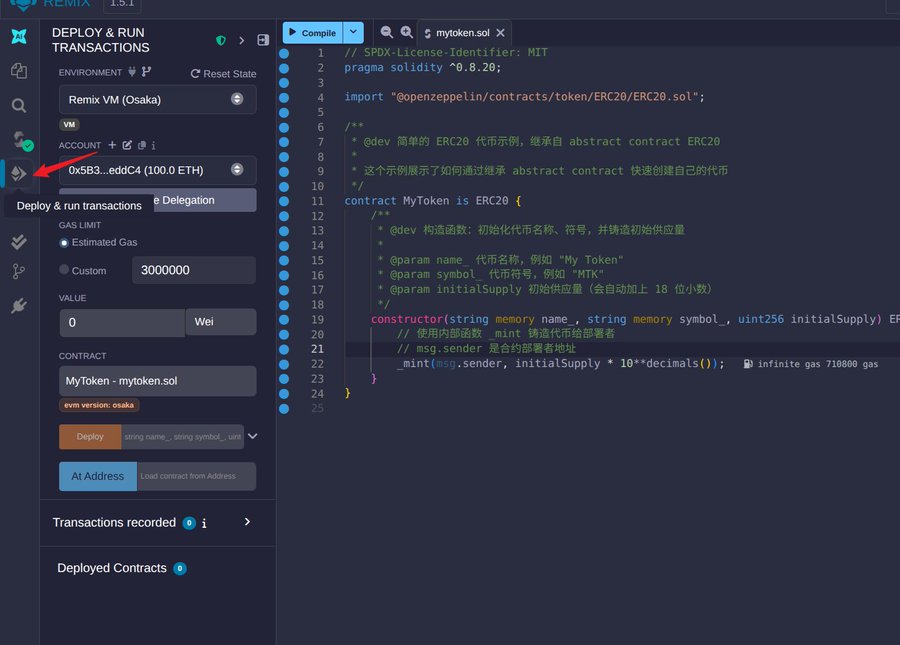Click the panel layout icon in header

point(263,40)
